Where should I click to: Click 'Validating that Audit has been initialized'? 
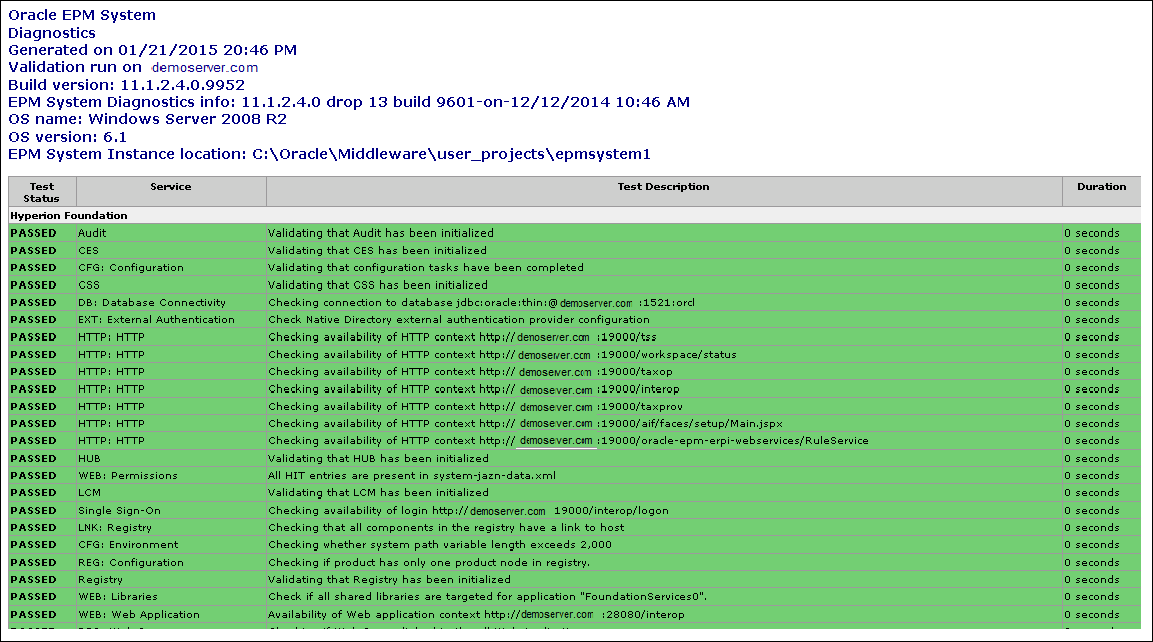pos(381,233)
